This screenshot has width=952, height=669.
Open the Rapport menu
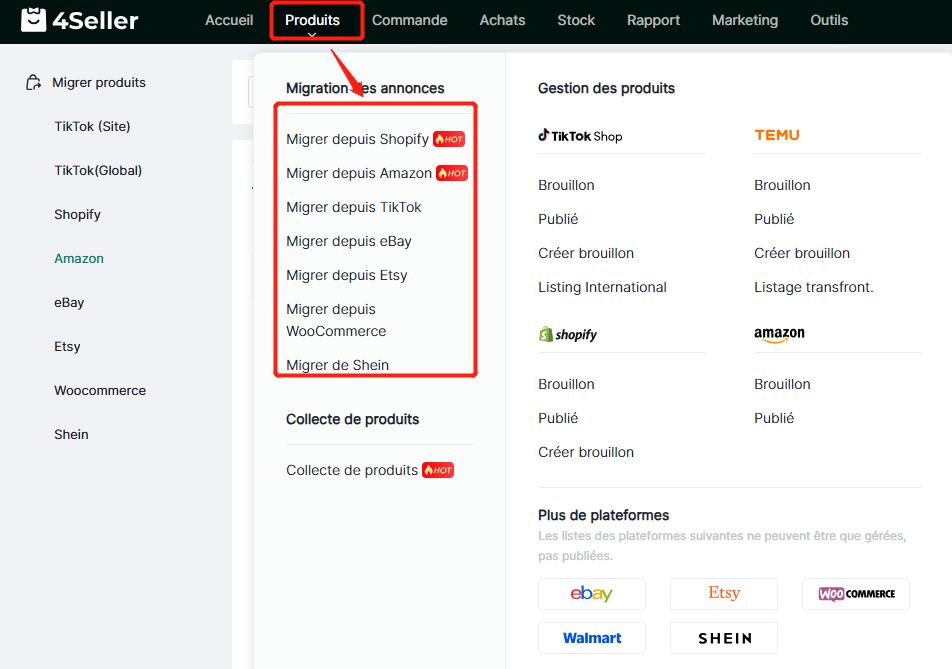click(653, 20)
